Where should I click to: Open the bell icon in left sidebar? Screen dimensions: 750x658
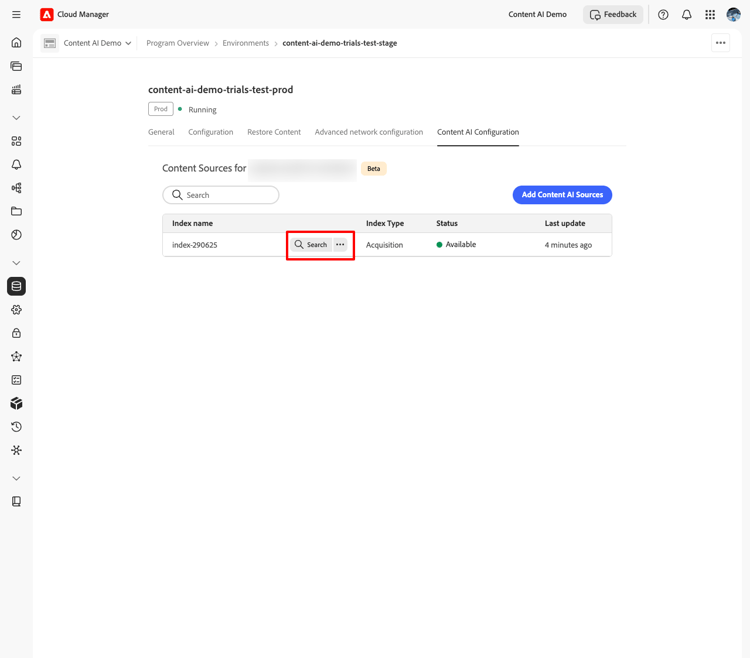(16, 164)
